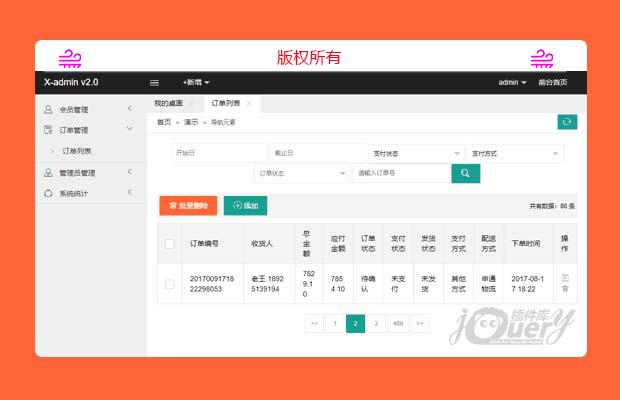Open the 订单状态 dropdown filter

(302, 173)
